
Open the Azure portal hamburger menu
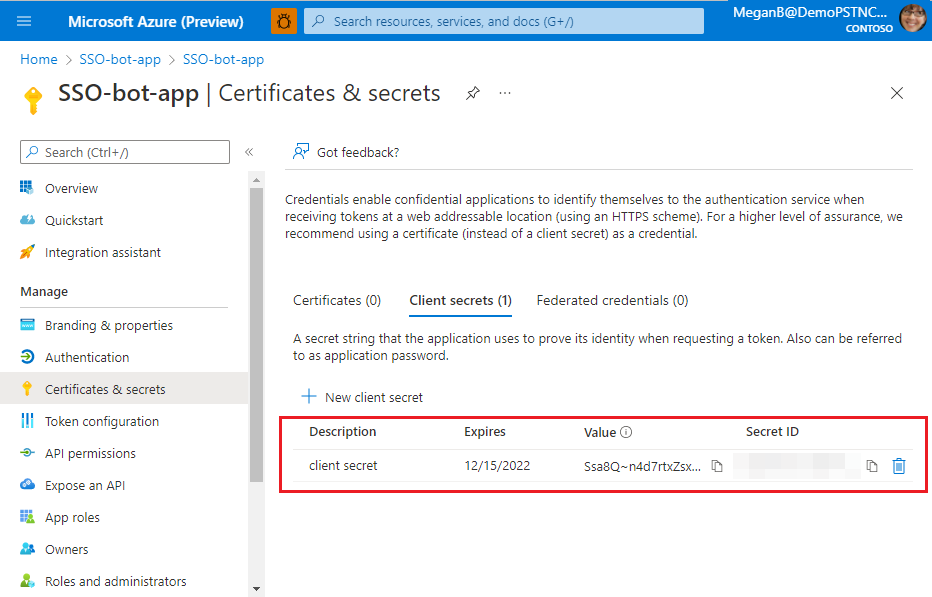[x=25, y=21]
